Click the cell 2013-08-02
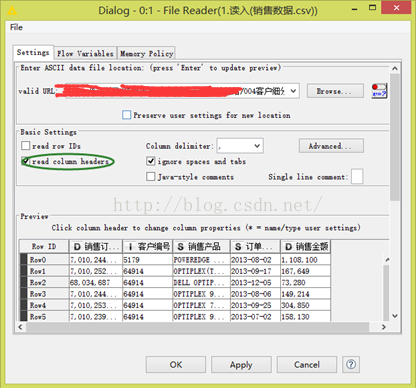Screen dimensions: 416x388 (255, 260)
